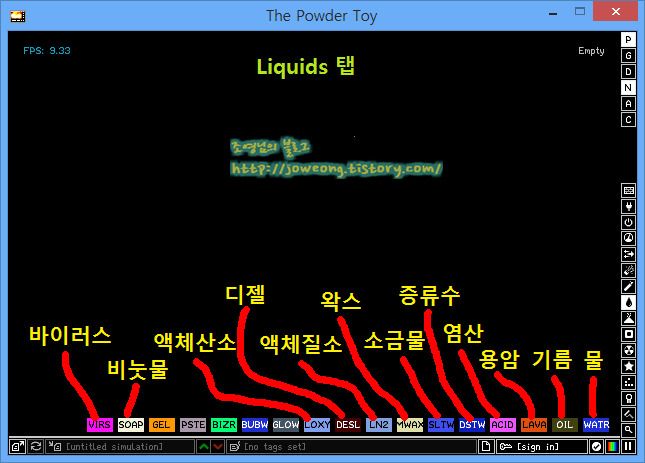Upvote the save with green arrow
Viewport: 645px width, 463px height.
point(204,446)
